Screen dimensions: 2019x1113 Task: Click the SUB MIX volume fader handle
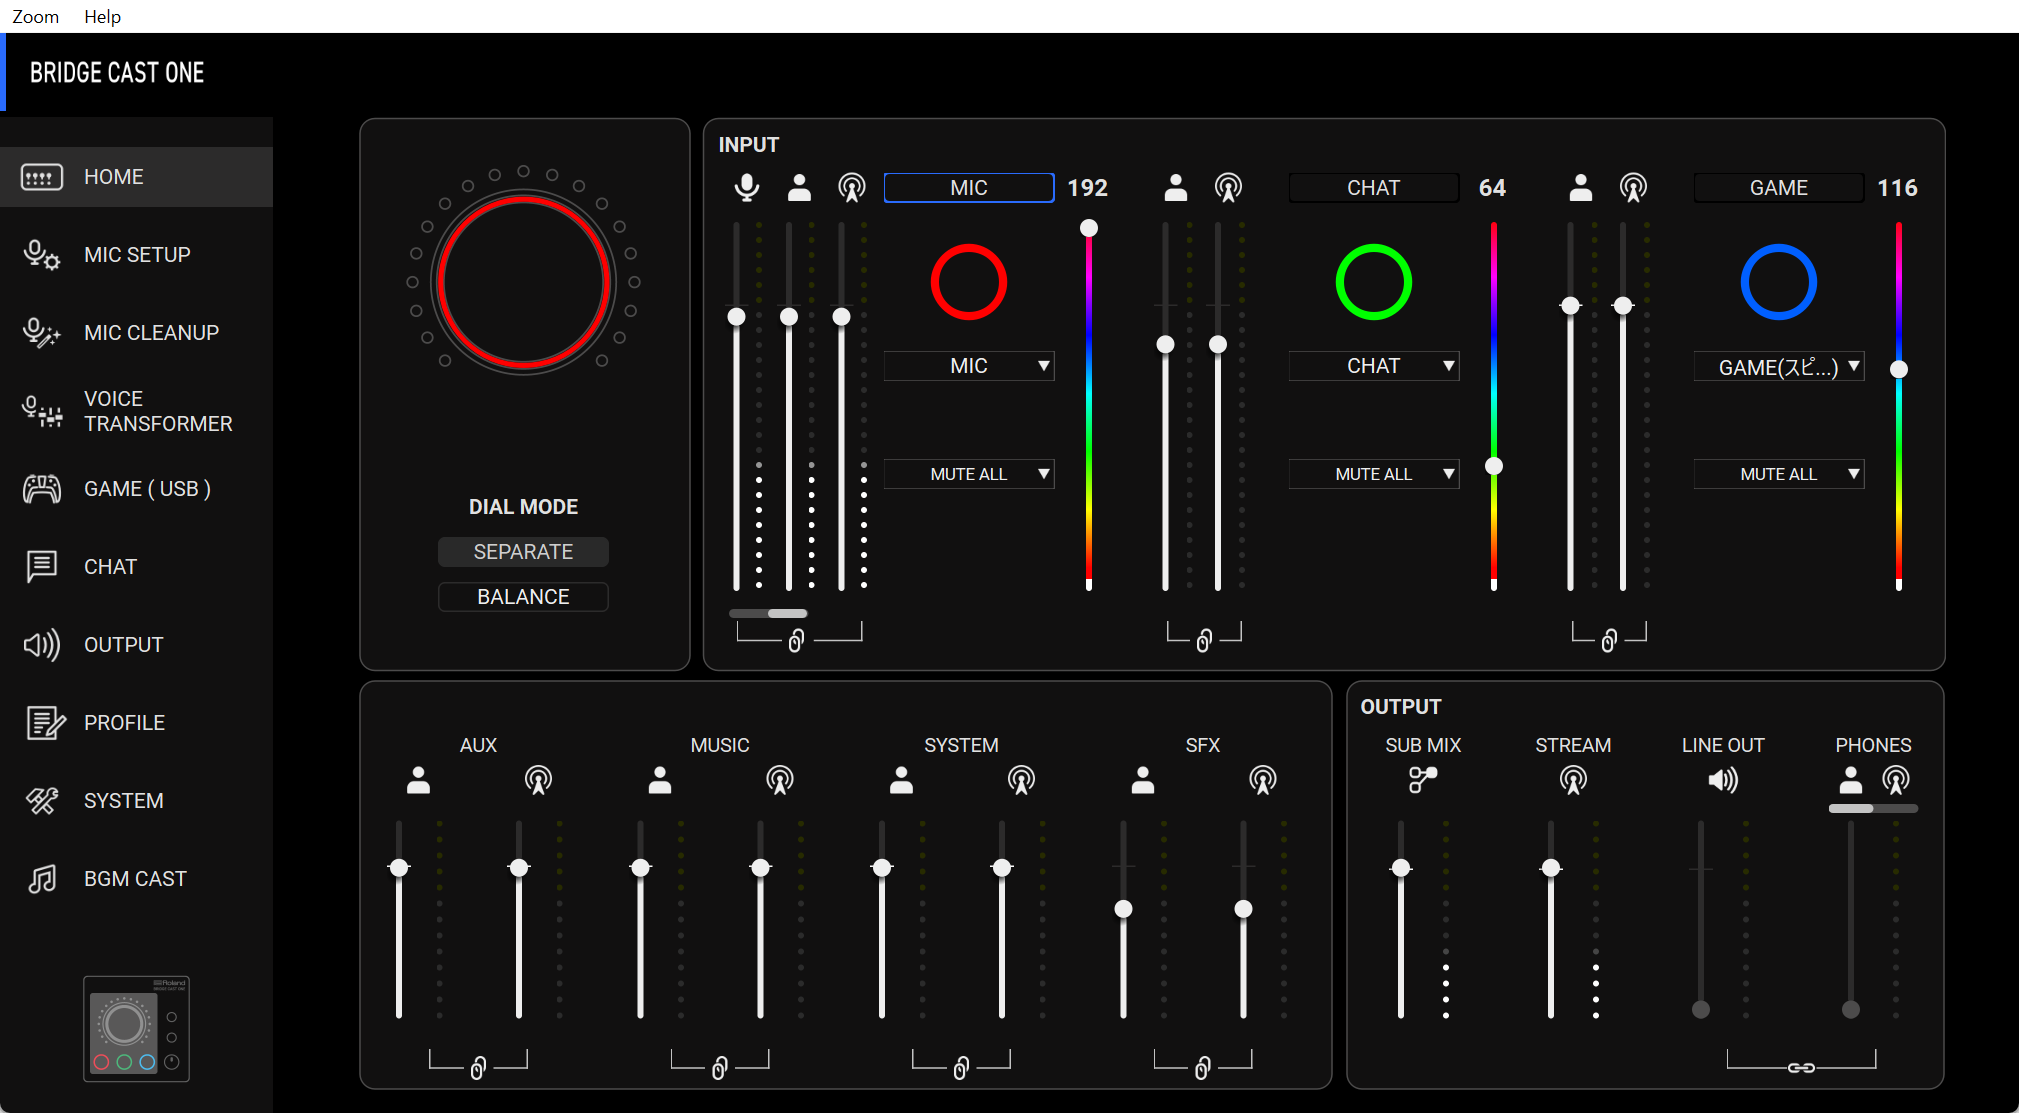1401,868
